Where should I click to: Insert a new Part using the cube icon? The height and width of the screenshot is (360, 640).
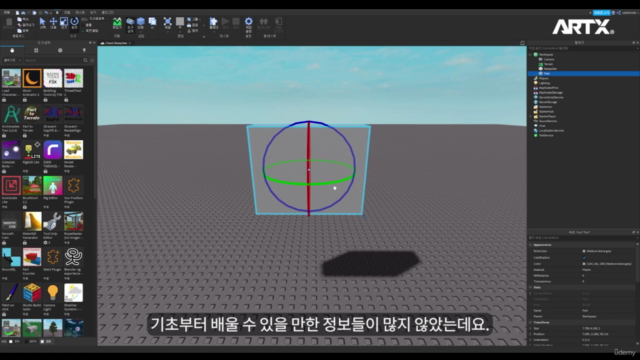[x=141, y=21]
